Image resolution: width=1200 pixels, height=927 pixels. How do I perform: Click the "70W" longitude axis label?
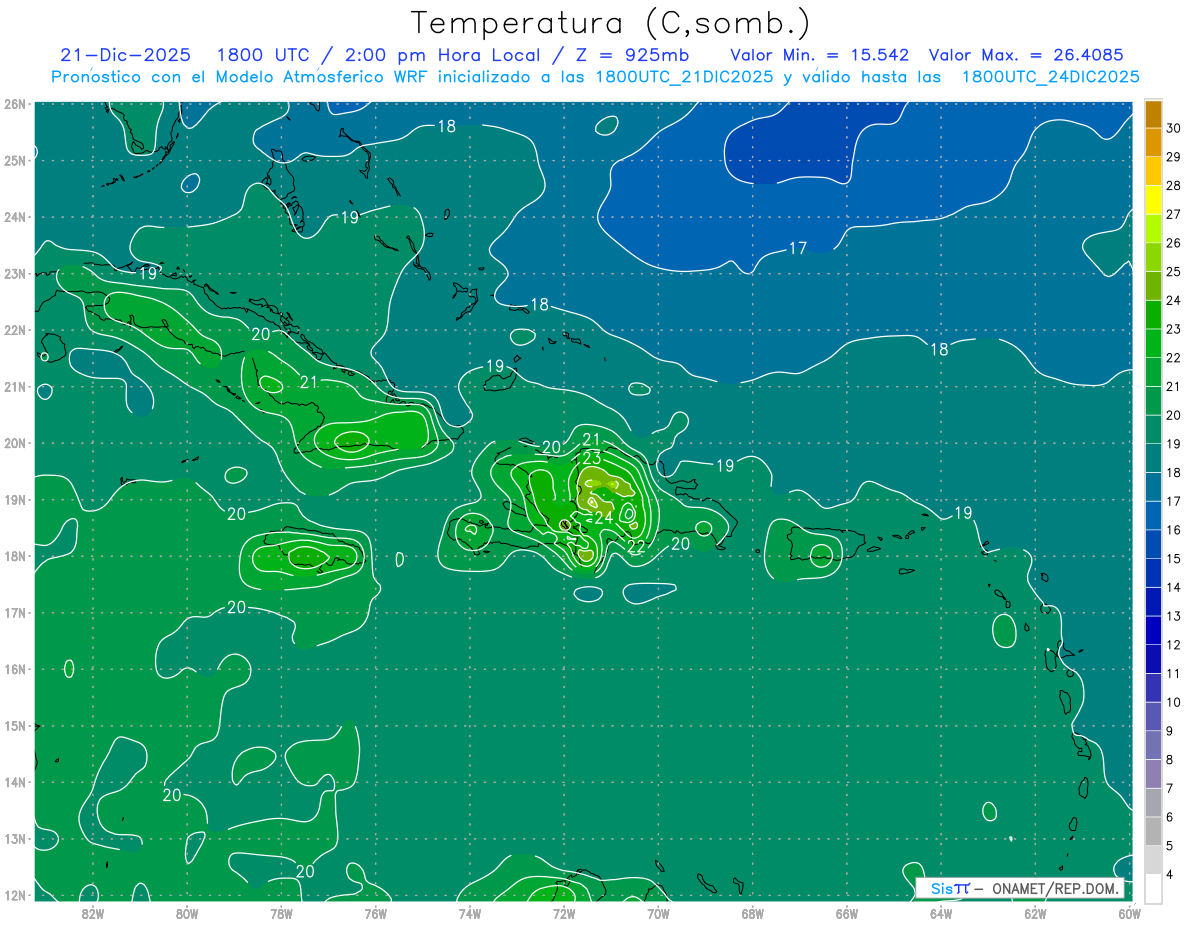pyautogui.click(x=658, y=913)
